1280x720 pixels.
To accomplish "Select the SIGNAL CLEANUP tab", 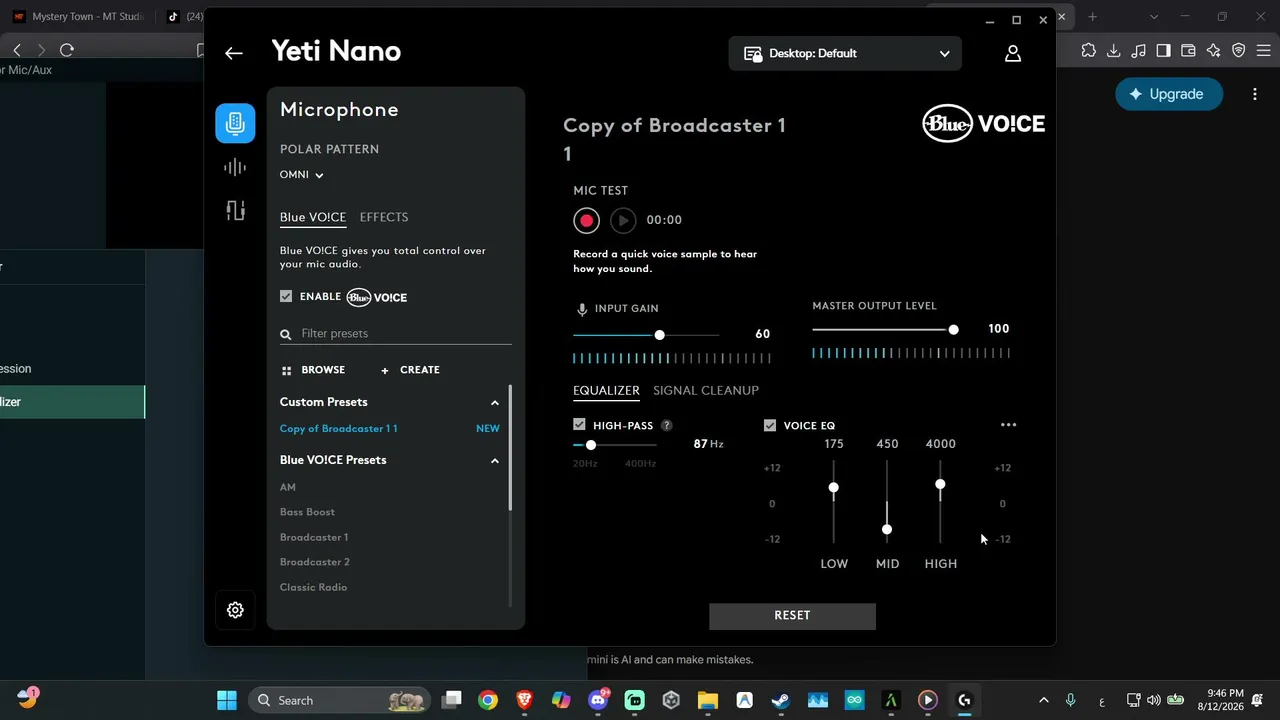I will (706, 390).
